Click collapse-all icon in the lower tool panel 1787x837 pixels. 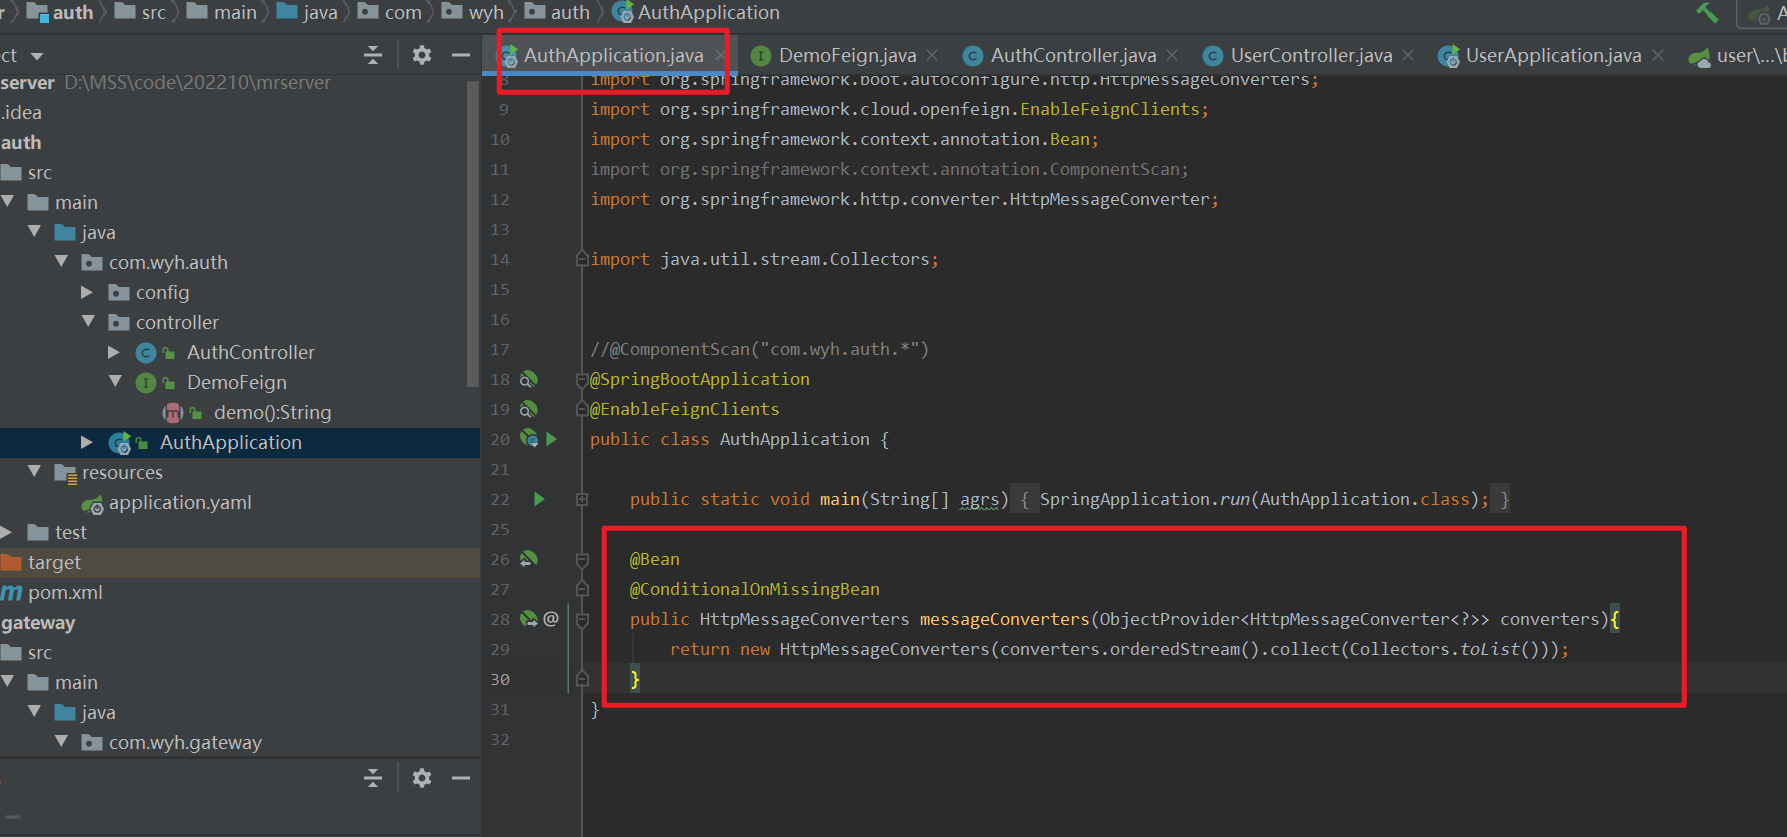(373, 777)
